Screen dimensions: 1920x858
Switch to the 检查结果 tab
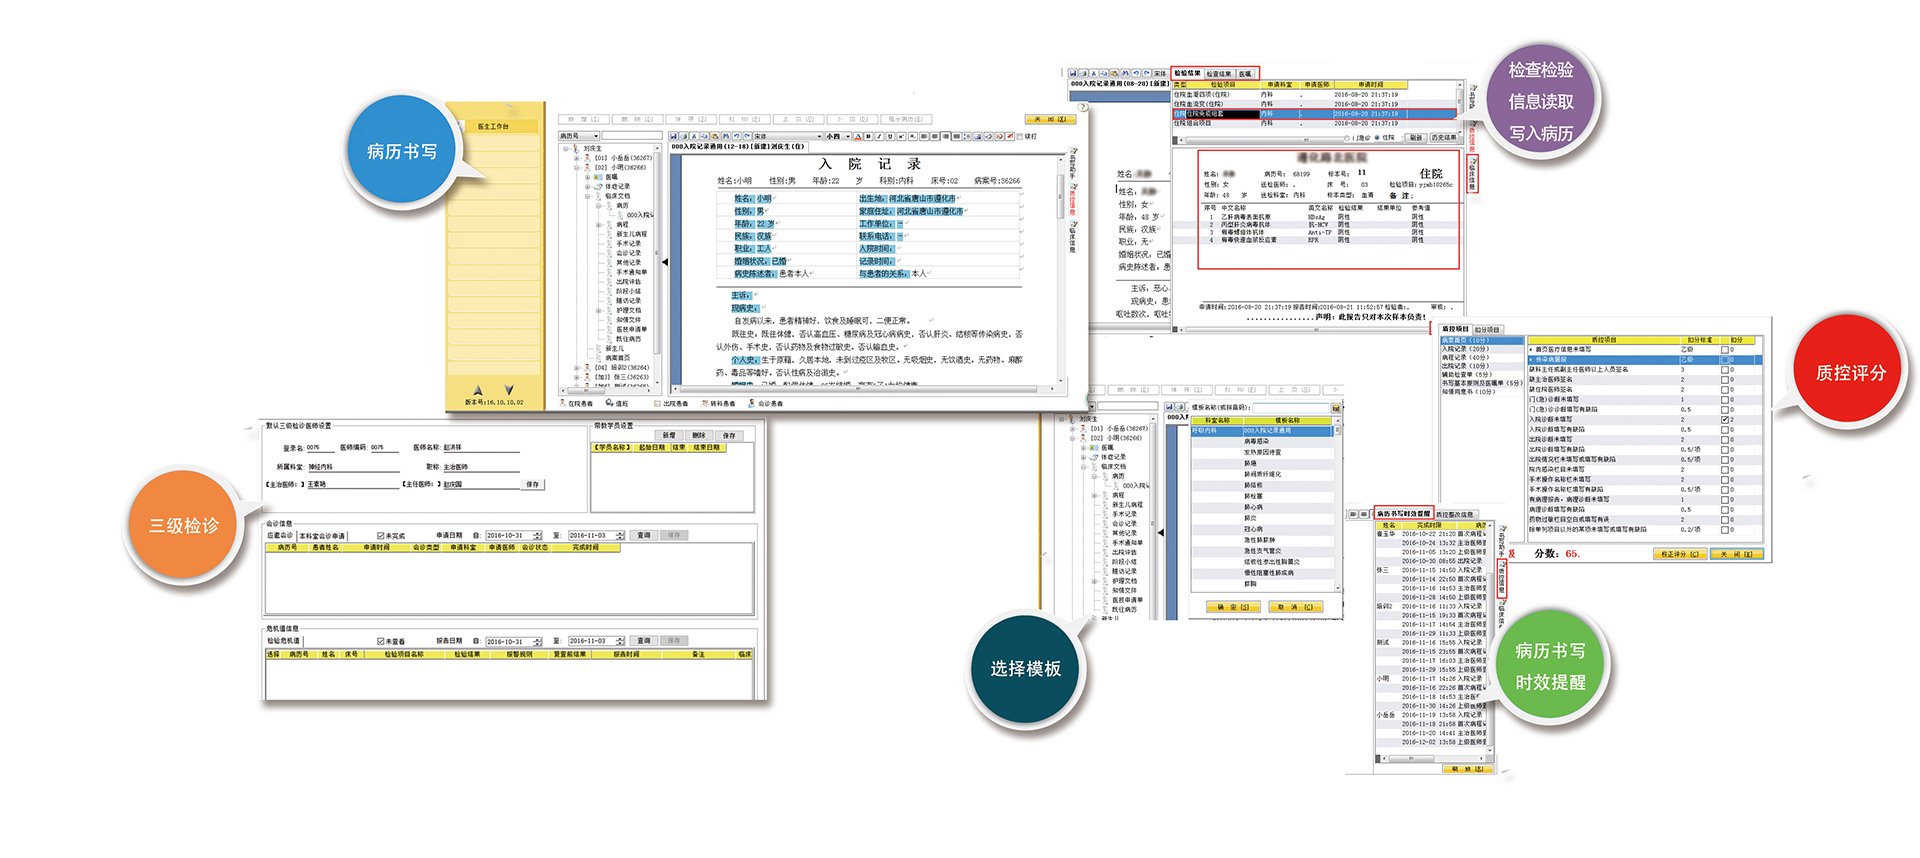[x=1218, y=74]
